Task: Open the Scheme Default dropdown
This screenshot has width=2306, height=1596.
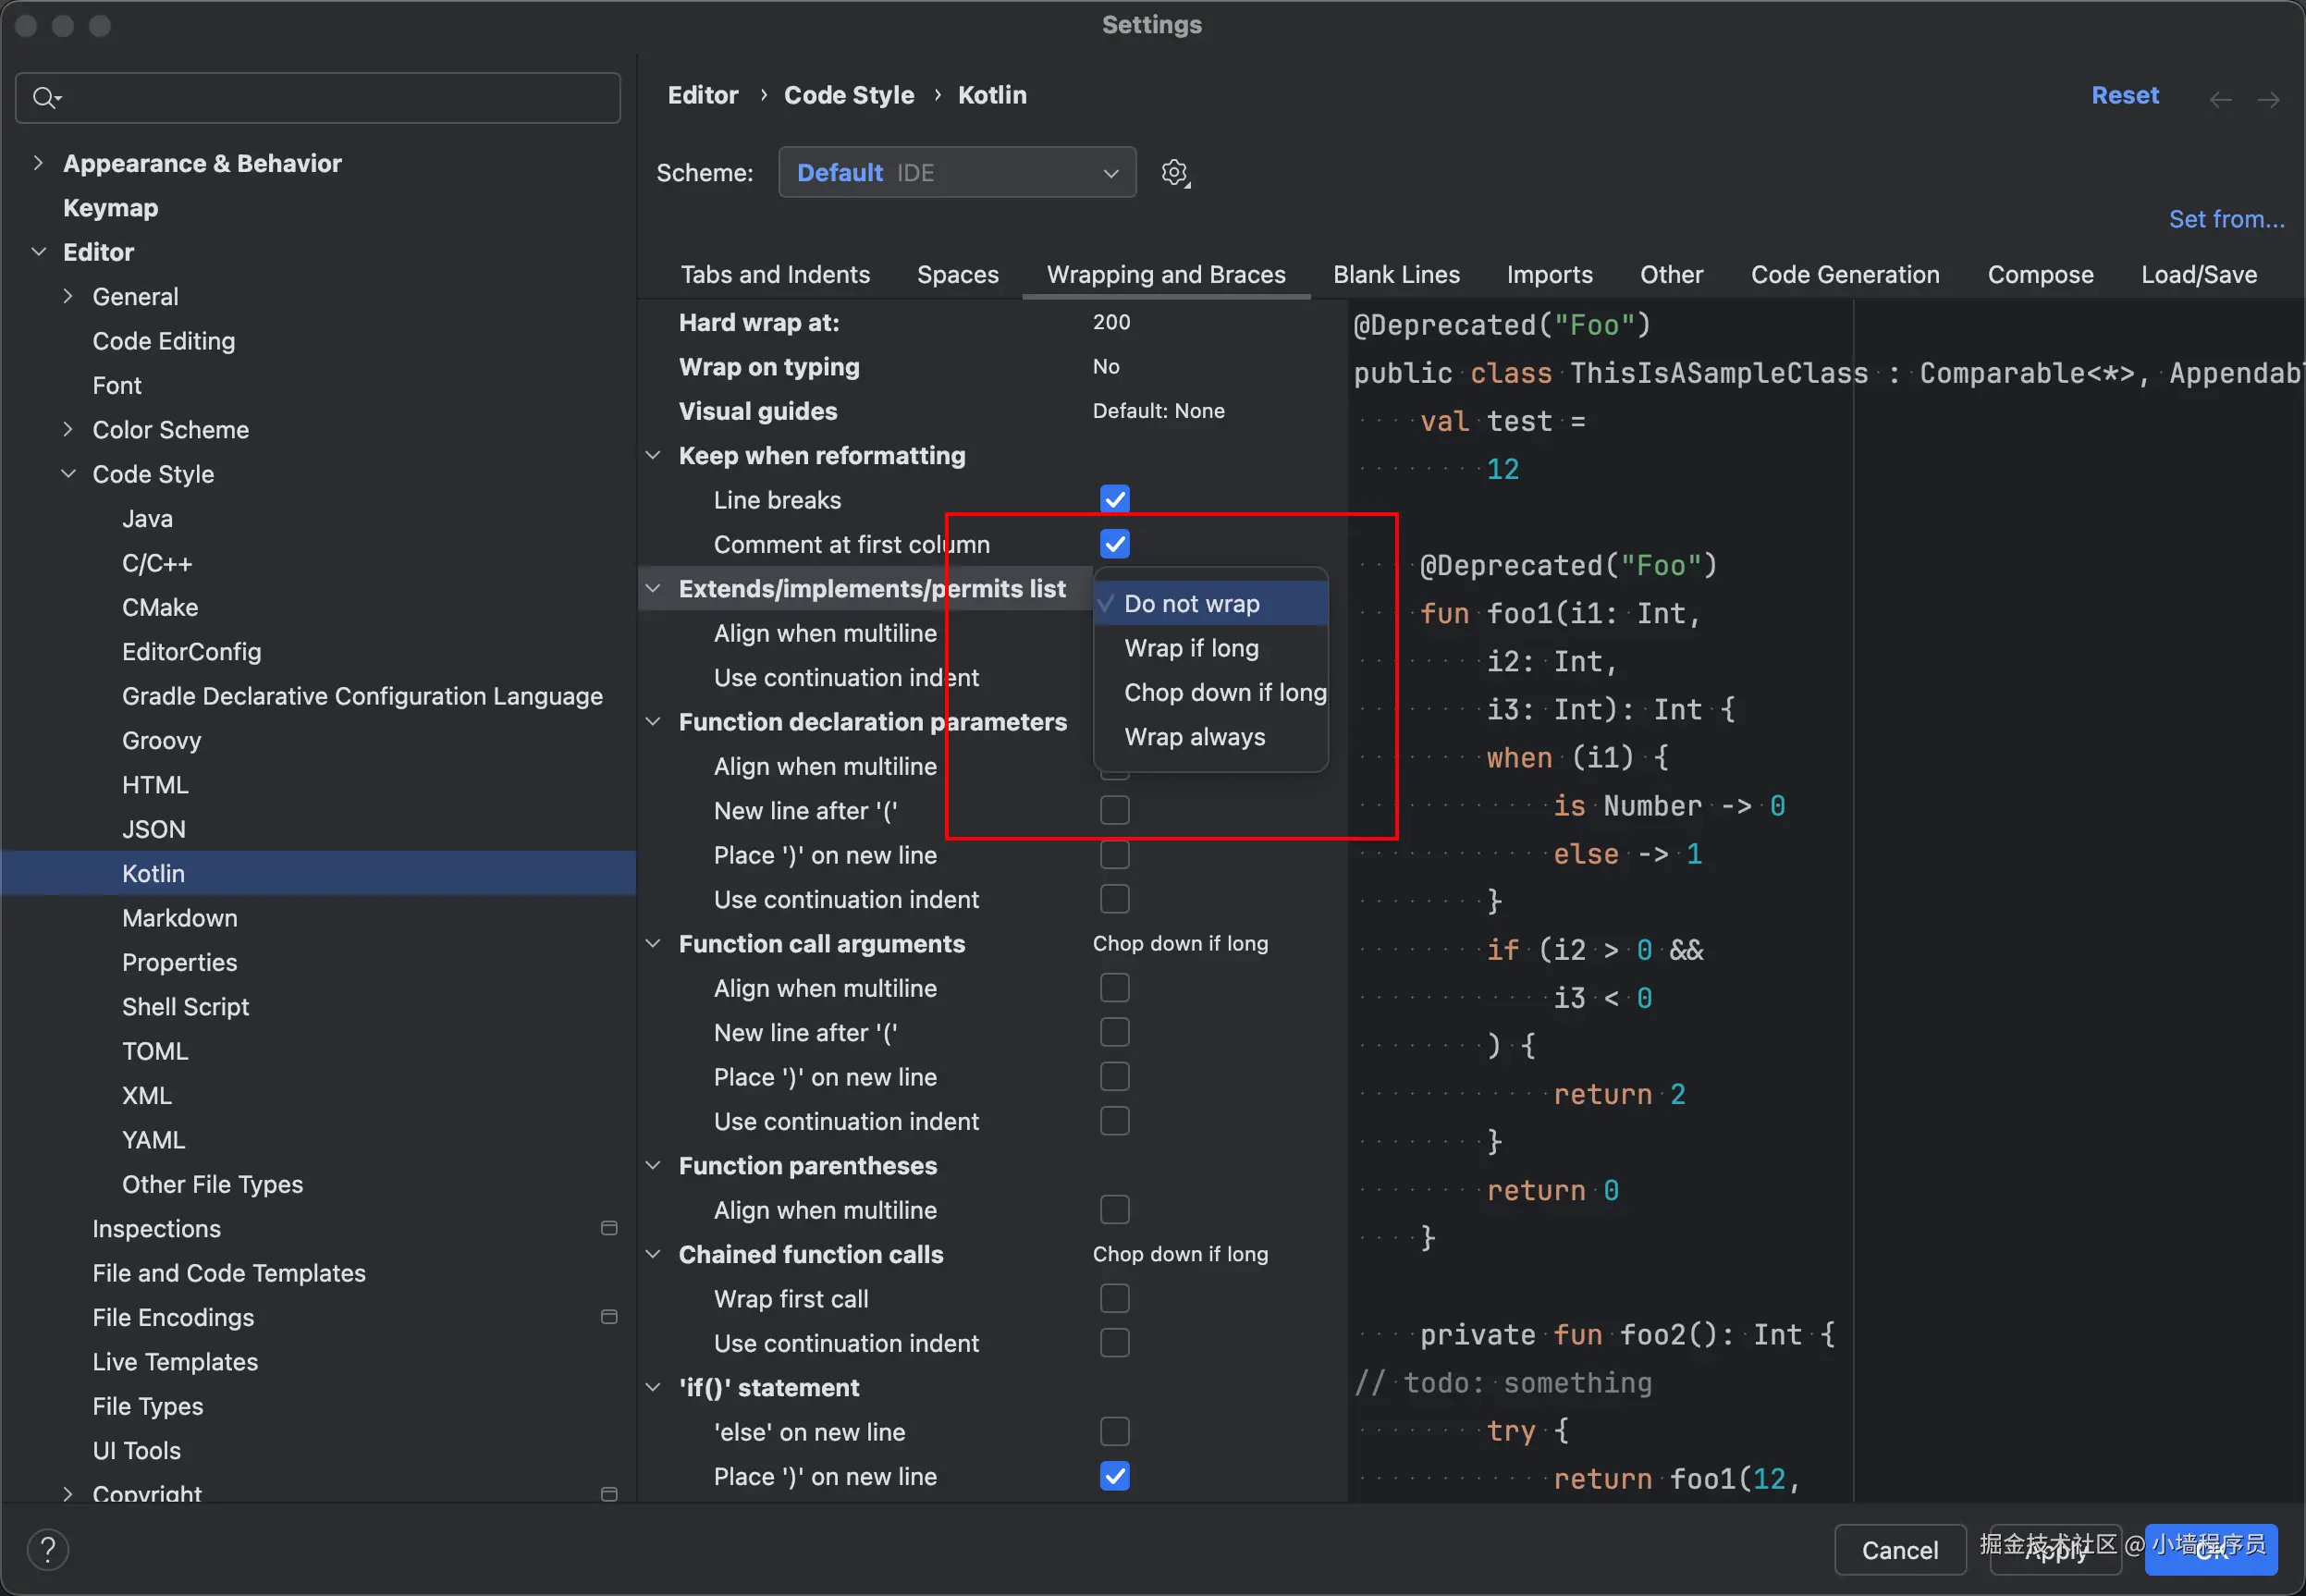Action: click(957, 173)
